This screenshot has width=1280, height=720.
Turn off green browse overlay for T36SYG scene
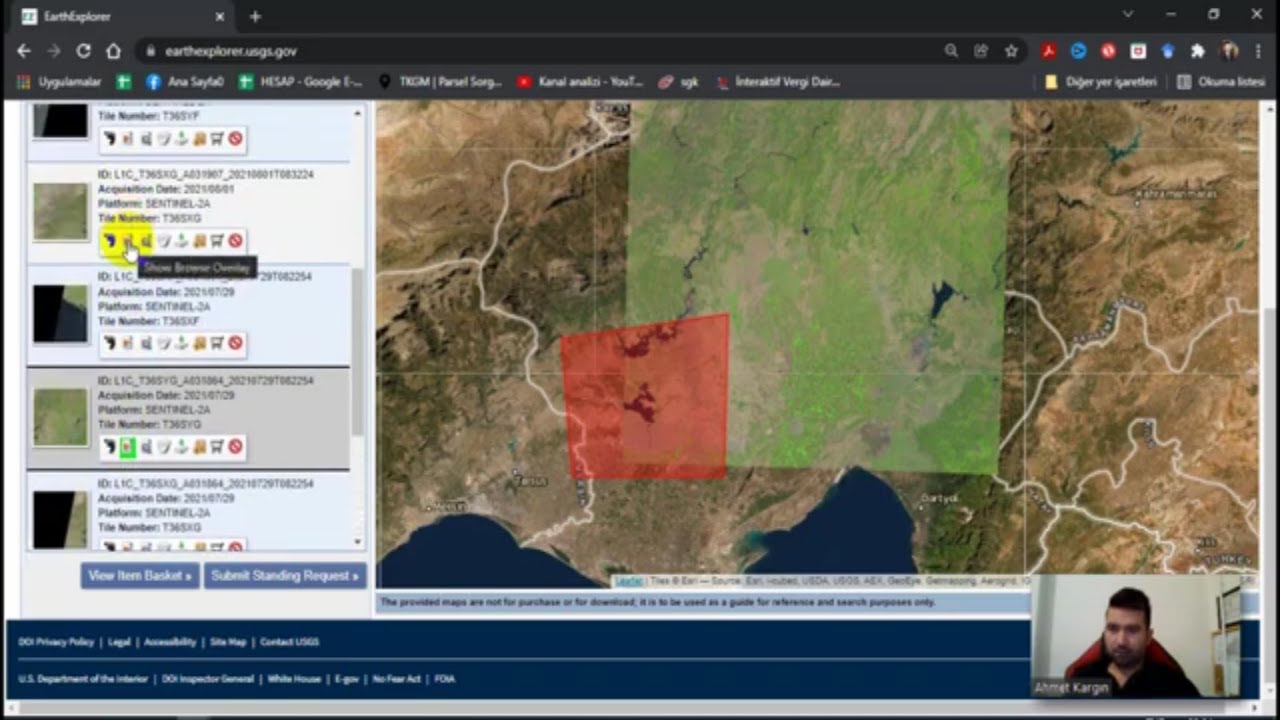coord(128,447)
